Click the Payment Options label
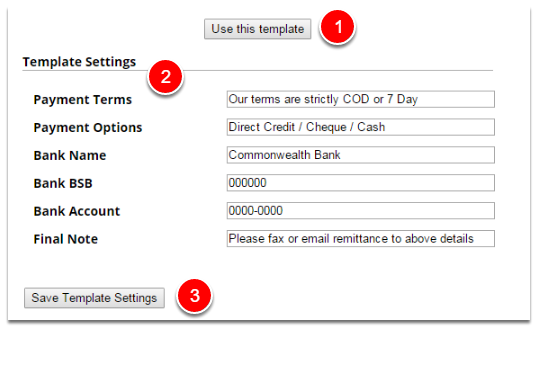 pyautogui.click(x=88, y=128)
